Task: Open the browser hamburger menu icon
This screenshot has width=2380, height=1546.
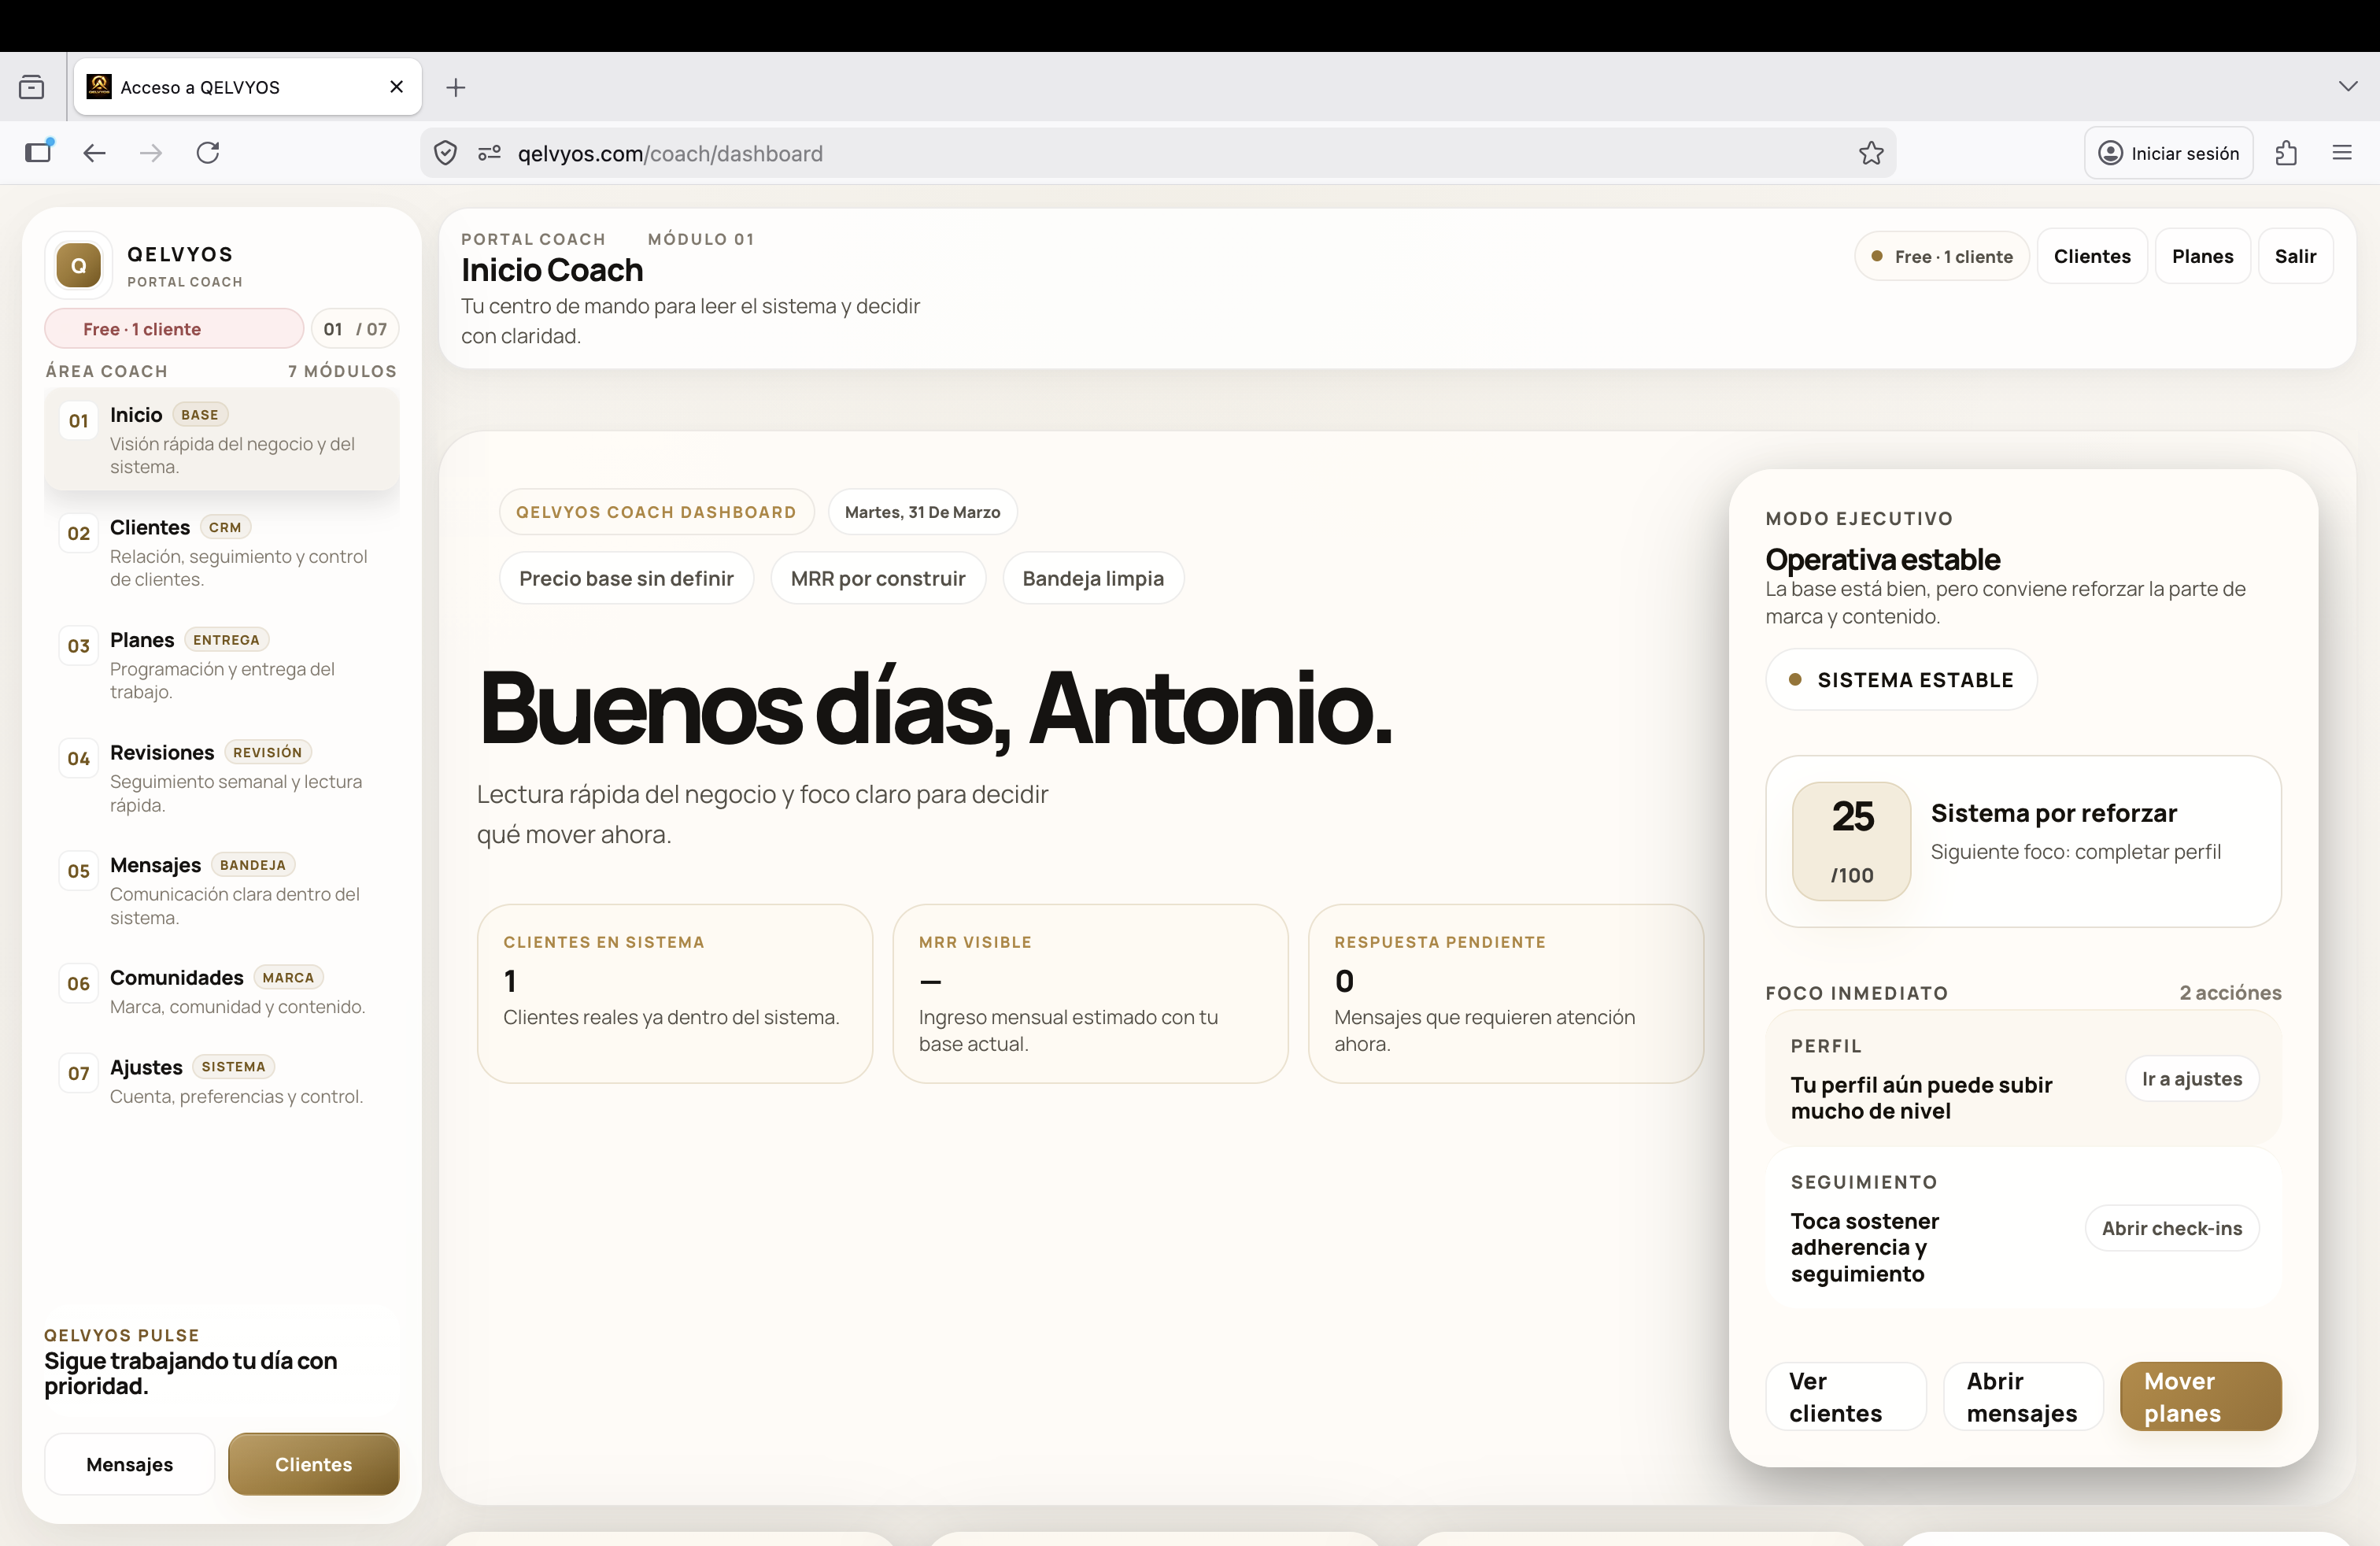Action: (x=2342, y=153)
